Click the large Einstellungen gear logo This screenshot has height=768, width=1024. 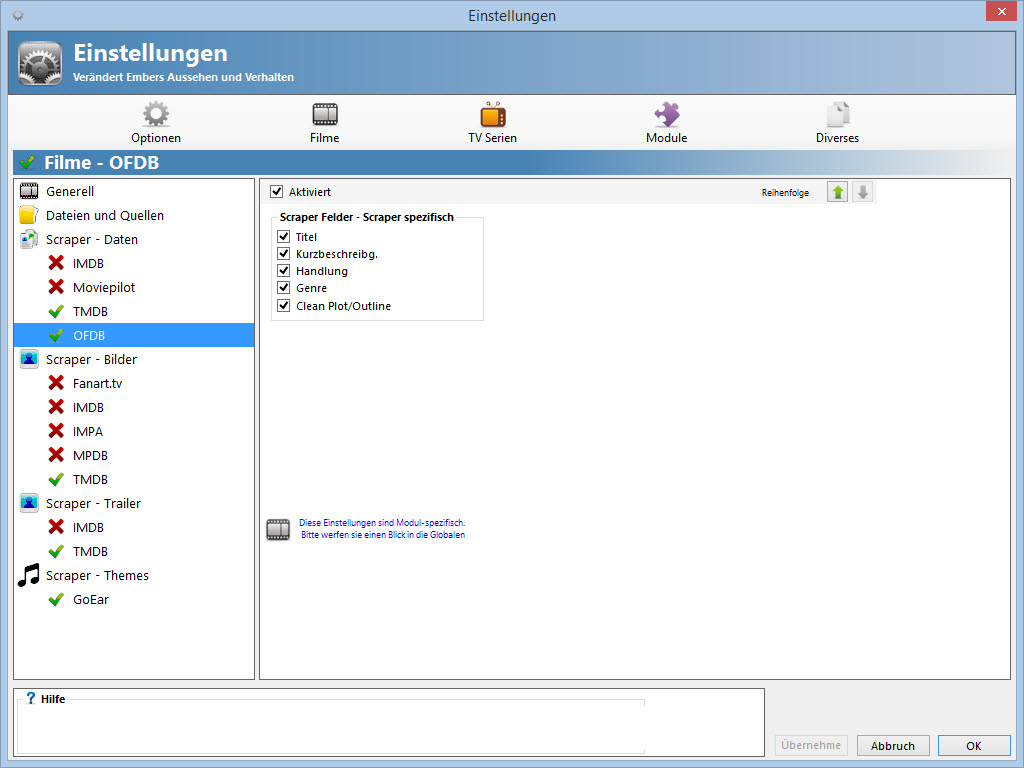coord(40,63)
